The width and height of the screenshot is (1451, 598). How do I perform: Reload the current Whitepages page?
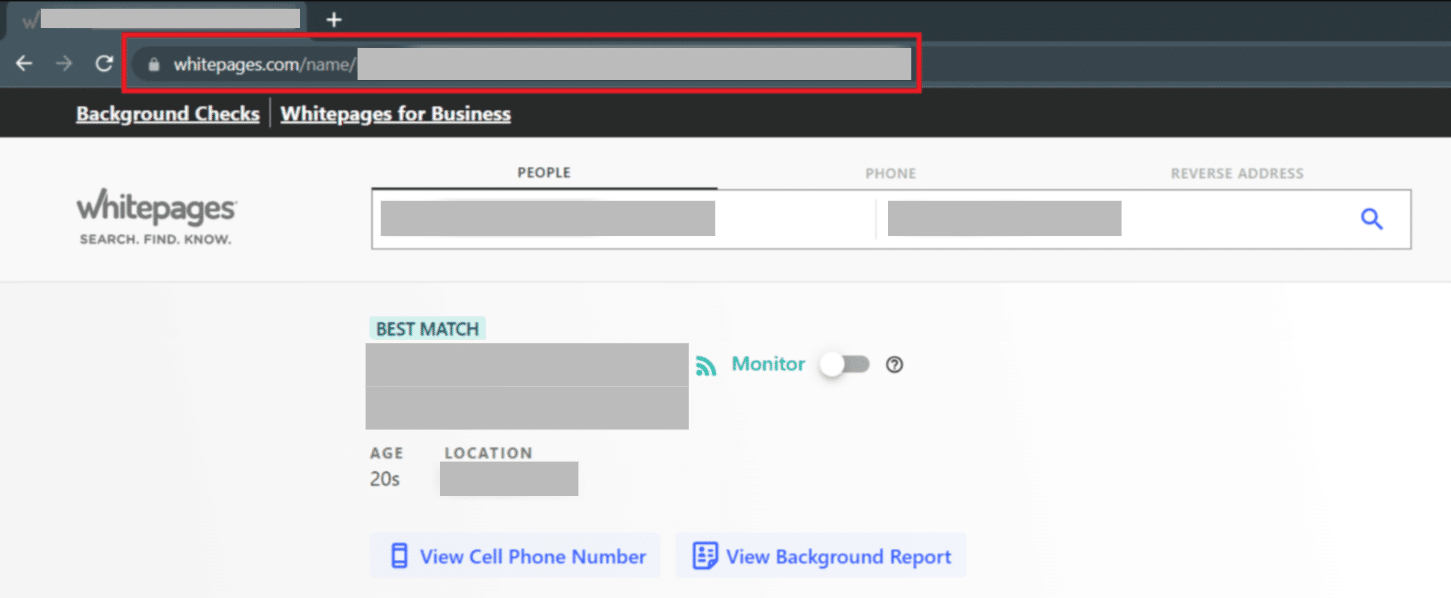(104, 64)
